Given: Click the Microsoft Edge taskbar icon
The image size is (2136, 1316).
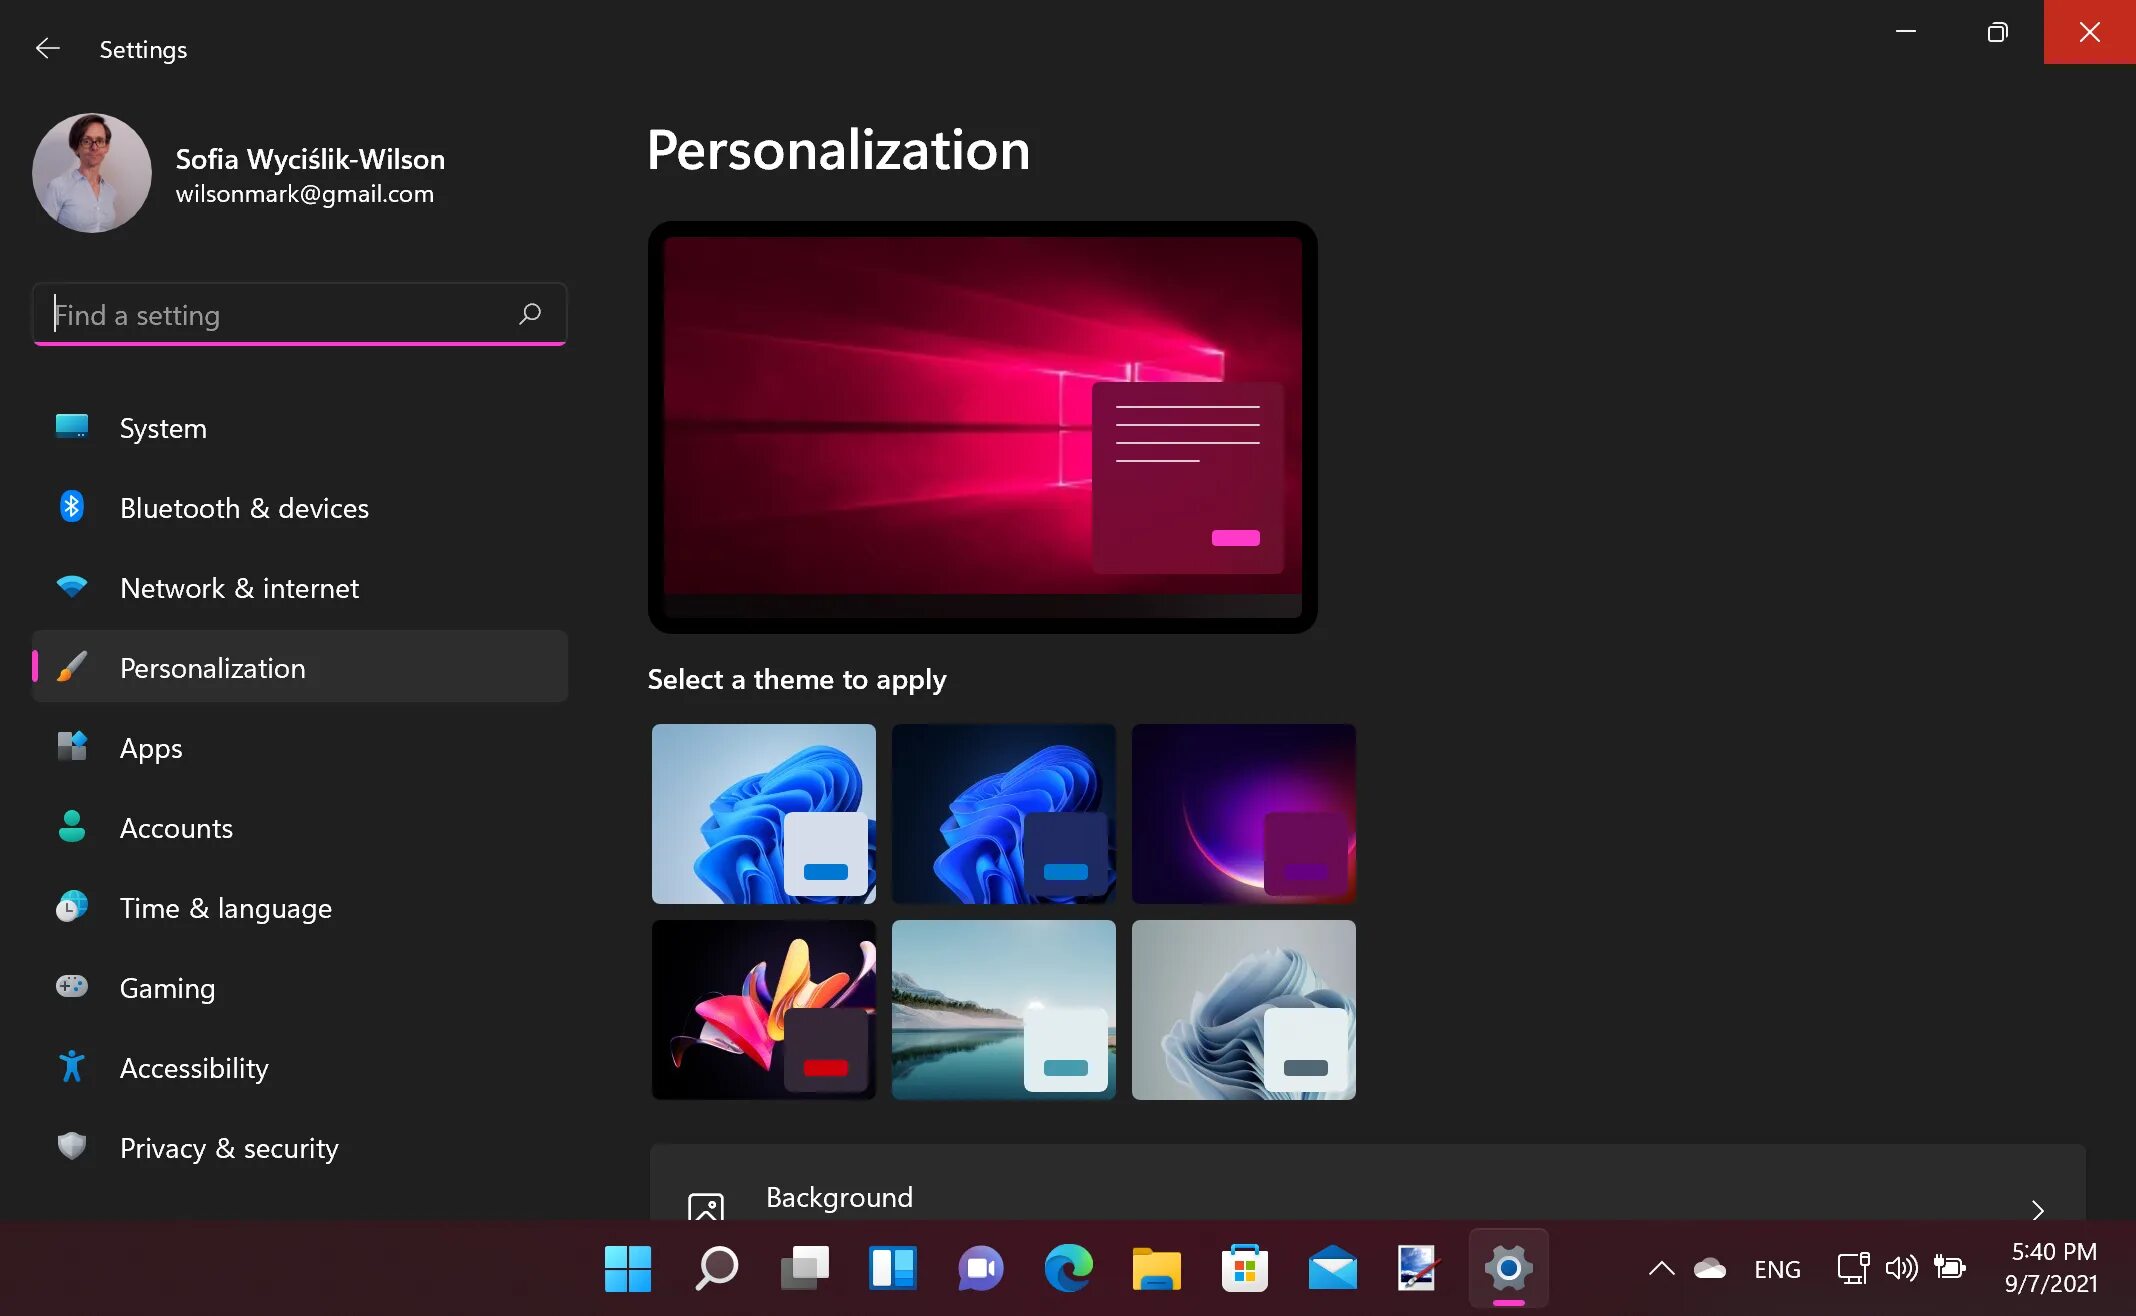Looking at the screenshot, I should pyautogui.click(x=1066, y=1269).
